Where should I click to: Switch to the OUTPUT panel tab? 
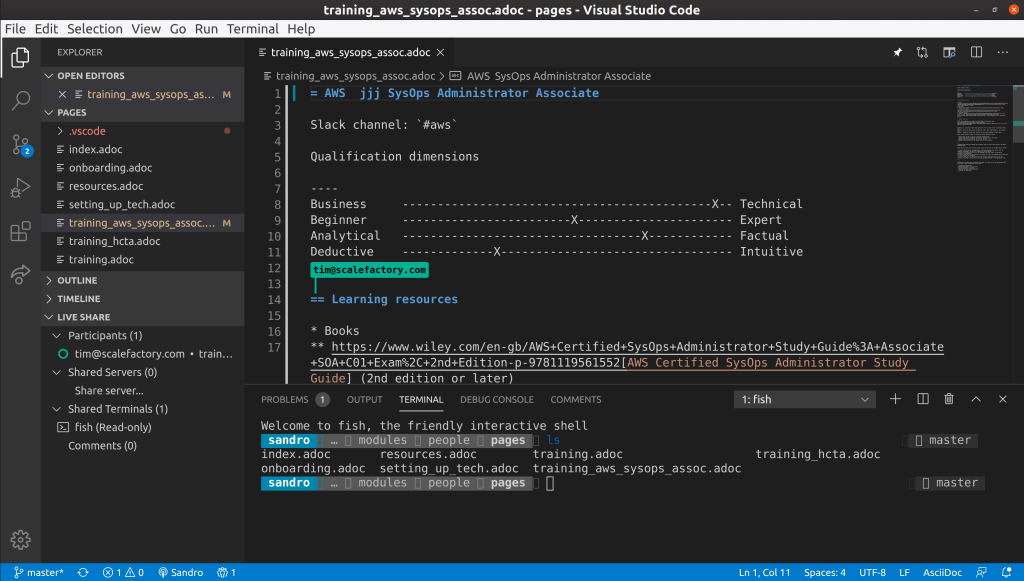[x=364, y=400]
